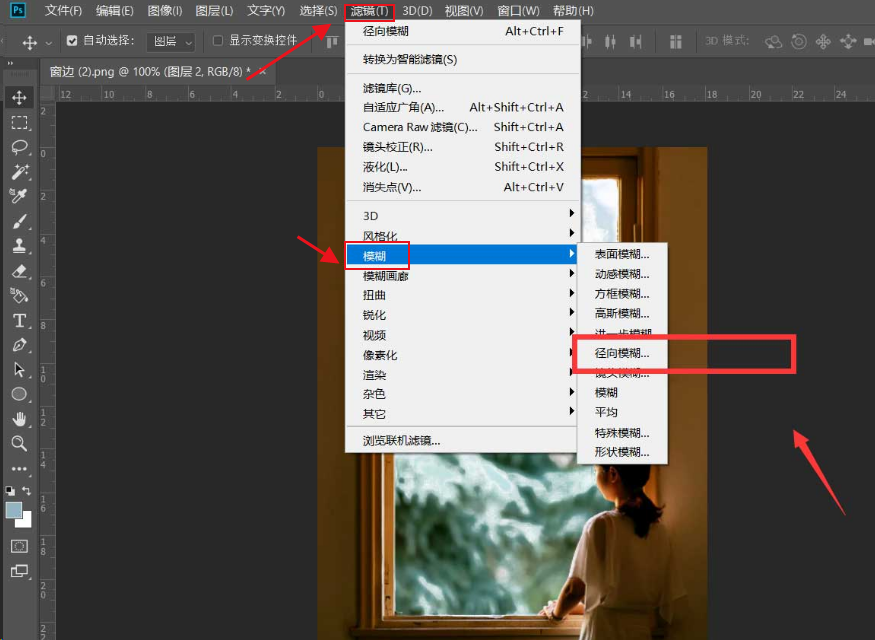Select the Pen tool
875x640 pixels.
(21, 343)
